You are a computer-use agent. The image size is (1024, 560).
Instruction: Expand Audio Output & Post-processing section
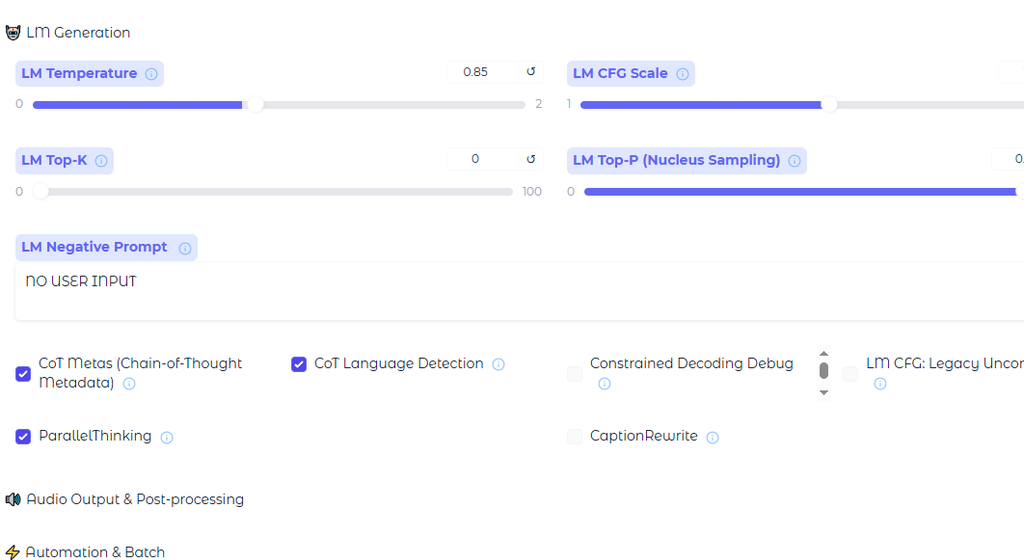click(125, 499)
